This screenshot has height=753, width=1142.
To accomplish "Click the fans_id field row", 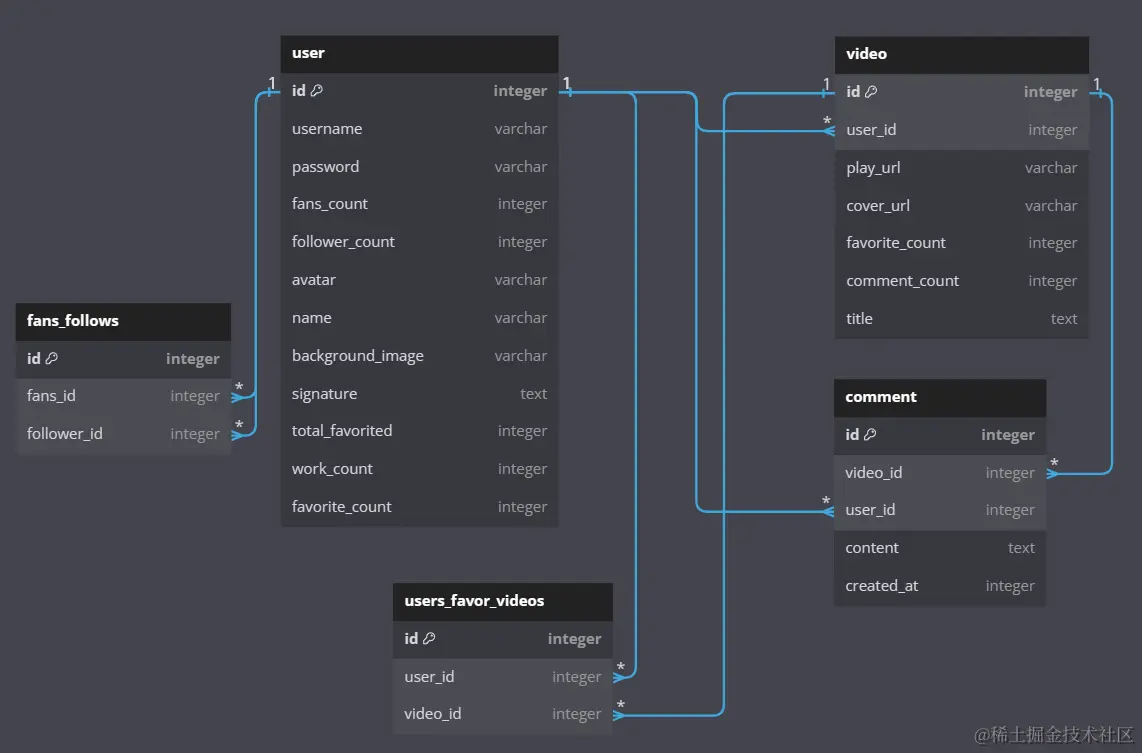I will [x=123, y=396].
